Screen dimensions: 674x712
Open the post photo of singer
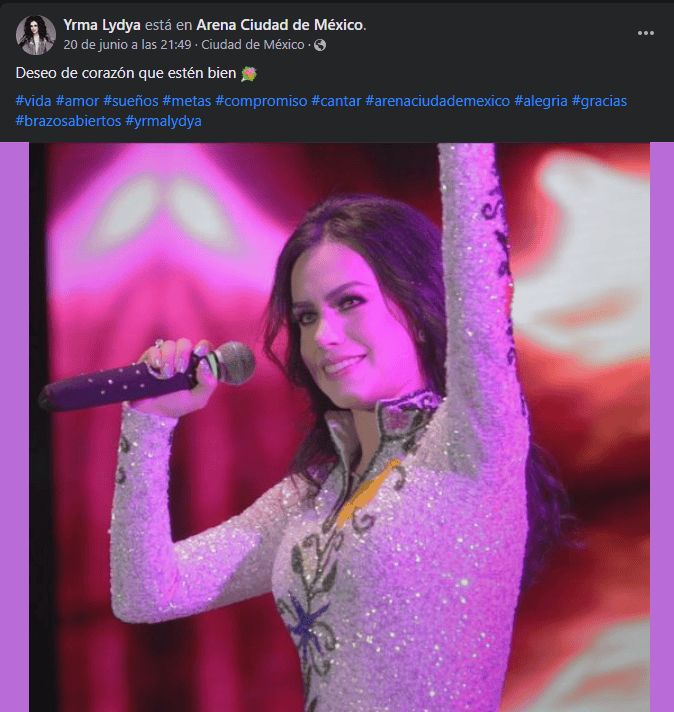[x=340, y=430]
